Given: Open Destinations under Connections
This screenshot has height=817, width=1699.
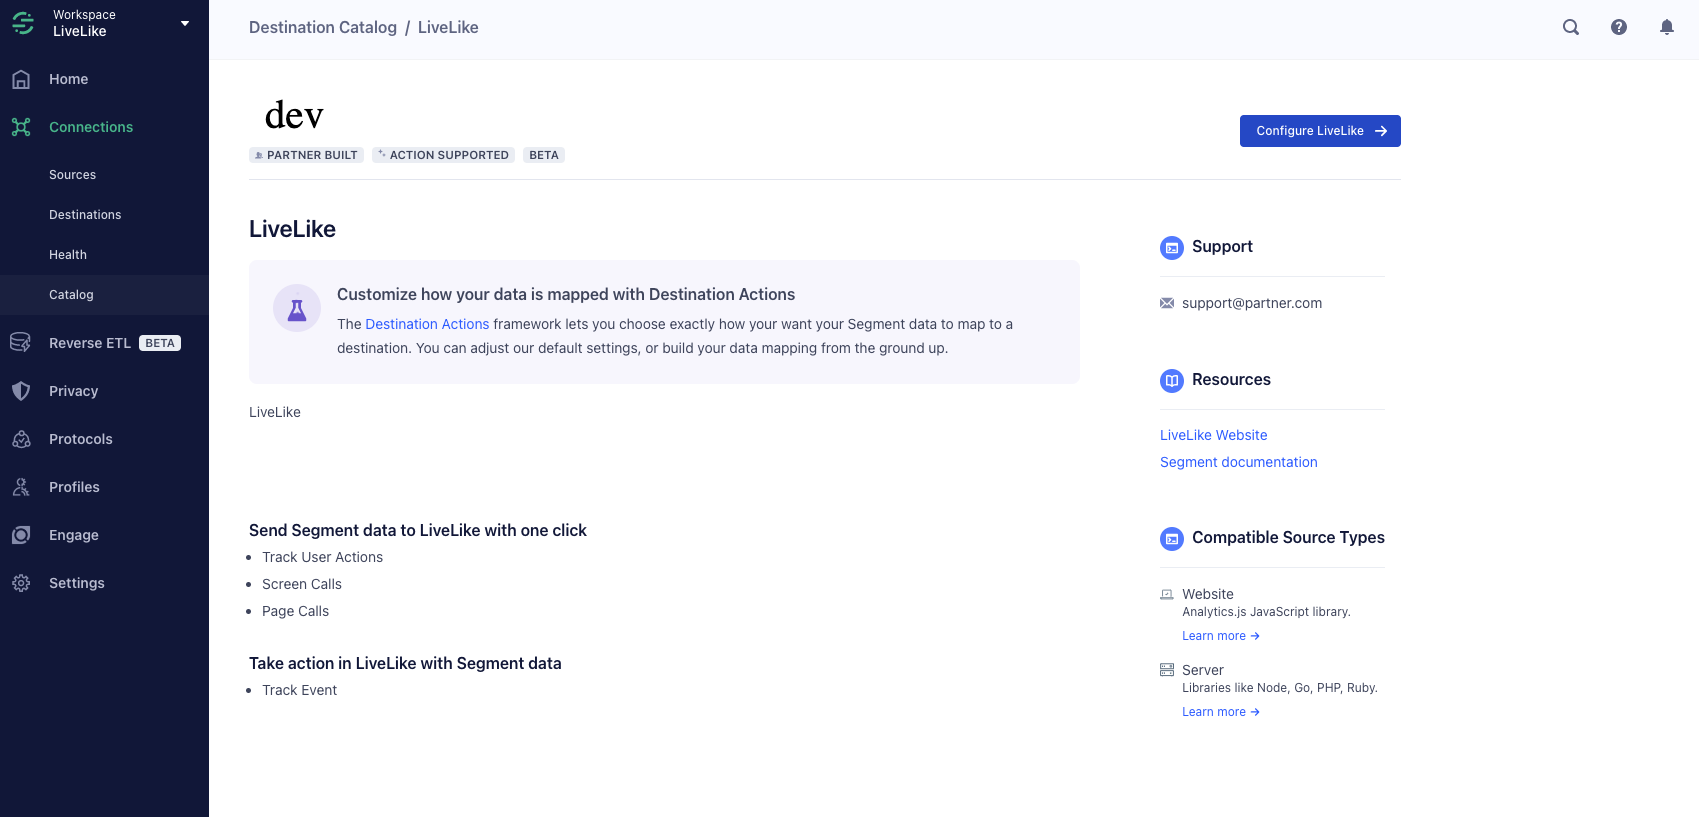Looking at the screenshot, I should [85, 215].
